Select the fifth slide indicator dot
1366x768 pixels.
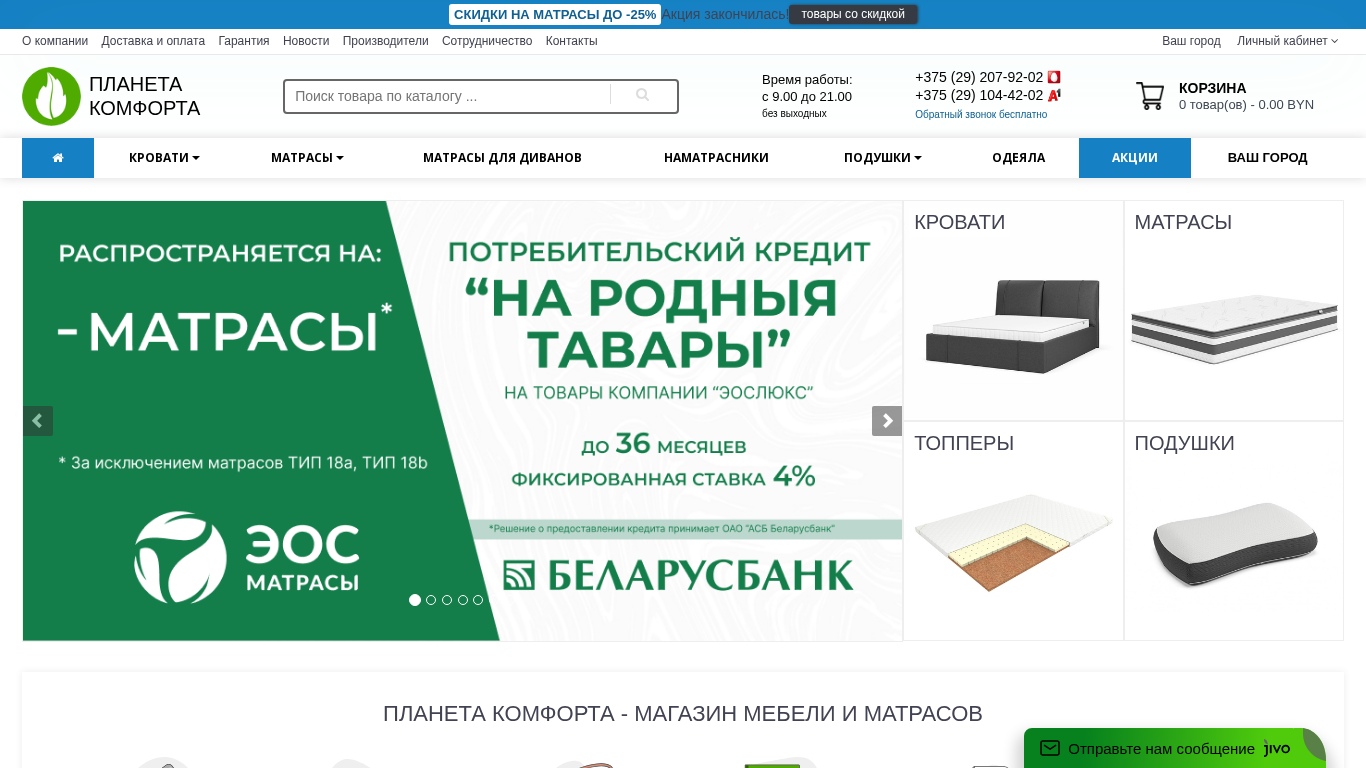click(478, 600)
